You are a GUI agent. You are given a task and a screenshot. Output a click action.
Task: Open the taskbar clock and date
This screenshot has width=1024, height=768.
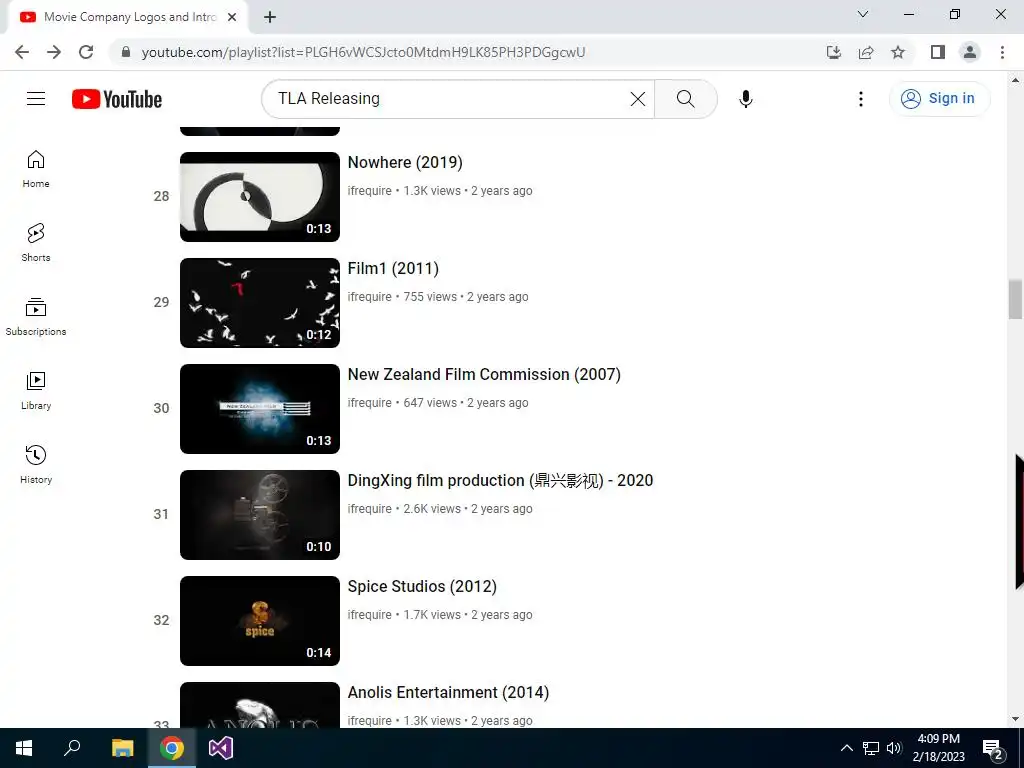coord(938,748)
